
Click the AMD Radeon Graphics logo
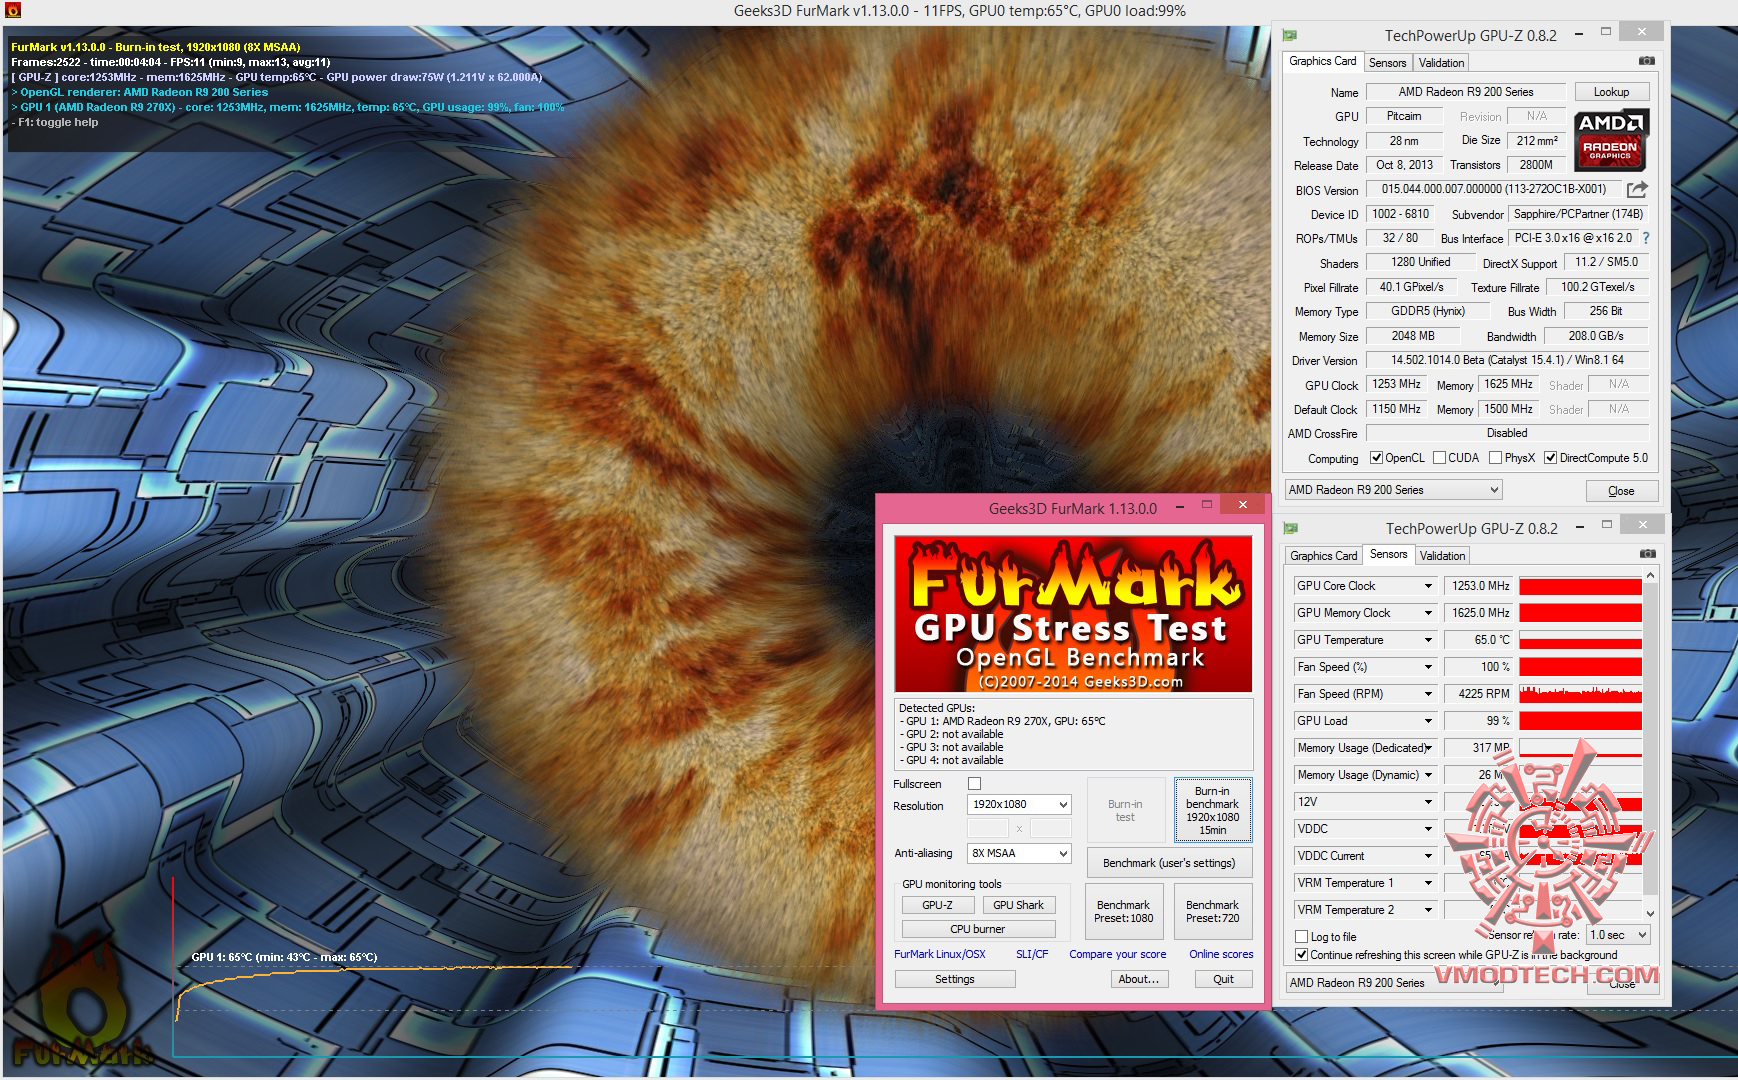(x=1610, y=140)
